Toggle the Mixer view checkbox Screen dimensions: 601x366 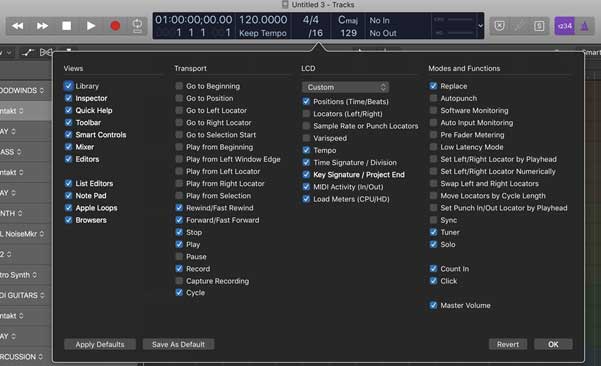click(x=68, y=147)
